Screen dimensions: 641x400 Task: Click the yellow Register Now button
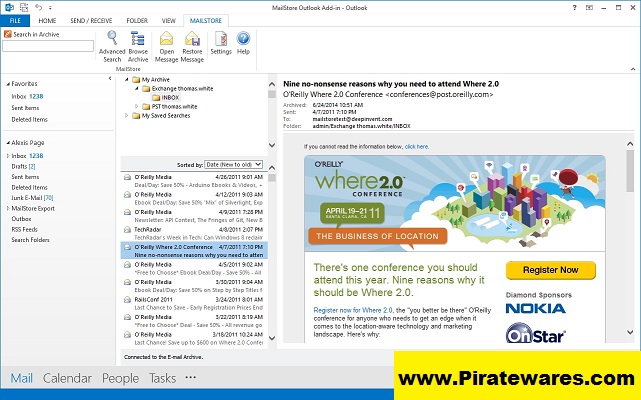[543, 270]
